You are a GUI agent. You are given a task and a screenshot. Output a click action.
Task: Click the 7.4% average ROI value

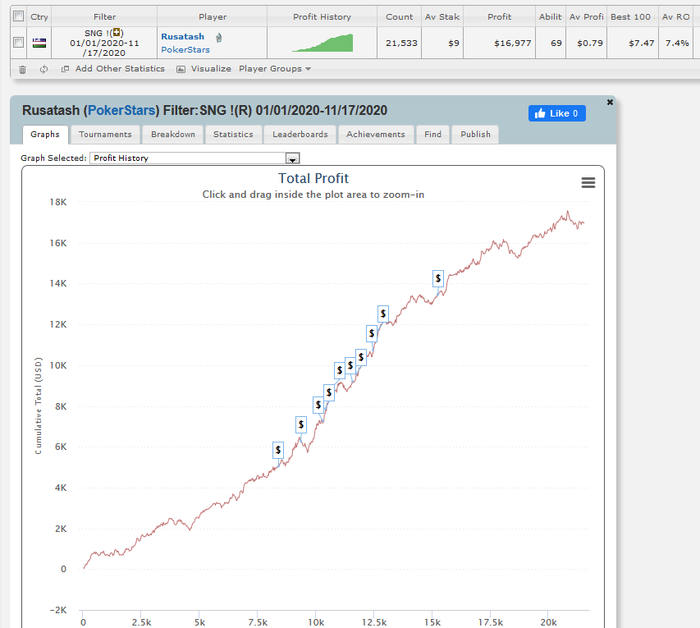[x=677, y=43]
